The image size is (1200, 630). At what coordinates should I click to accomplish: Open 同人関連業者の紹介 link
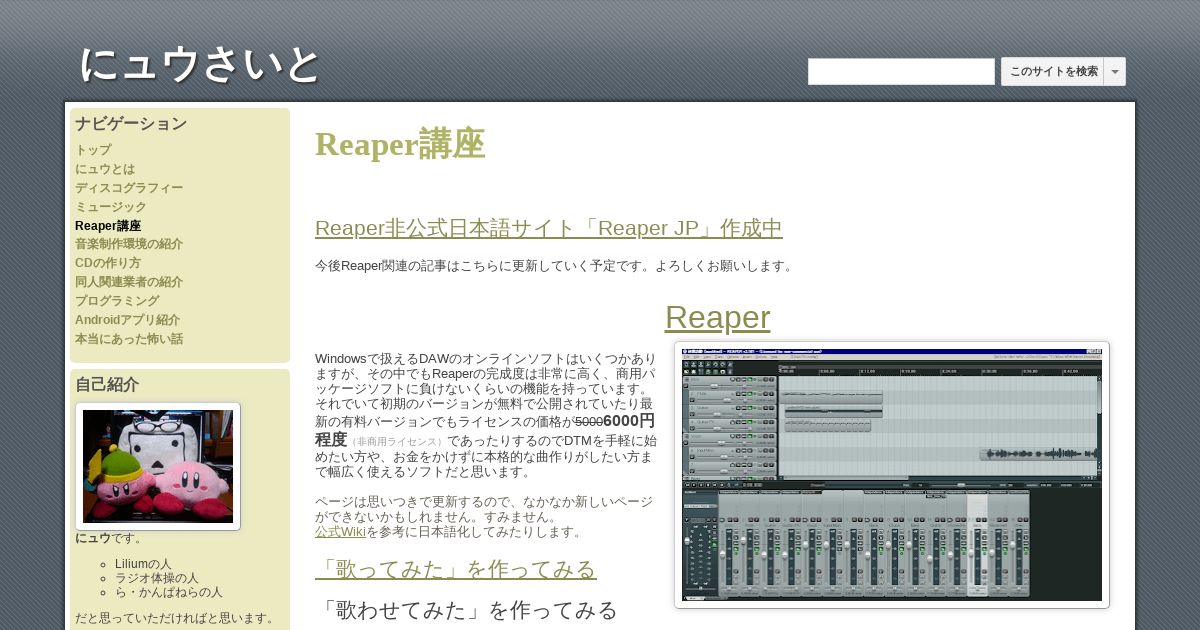[x=129, y=282]
